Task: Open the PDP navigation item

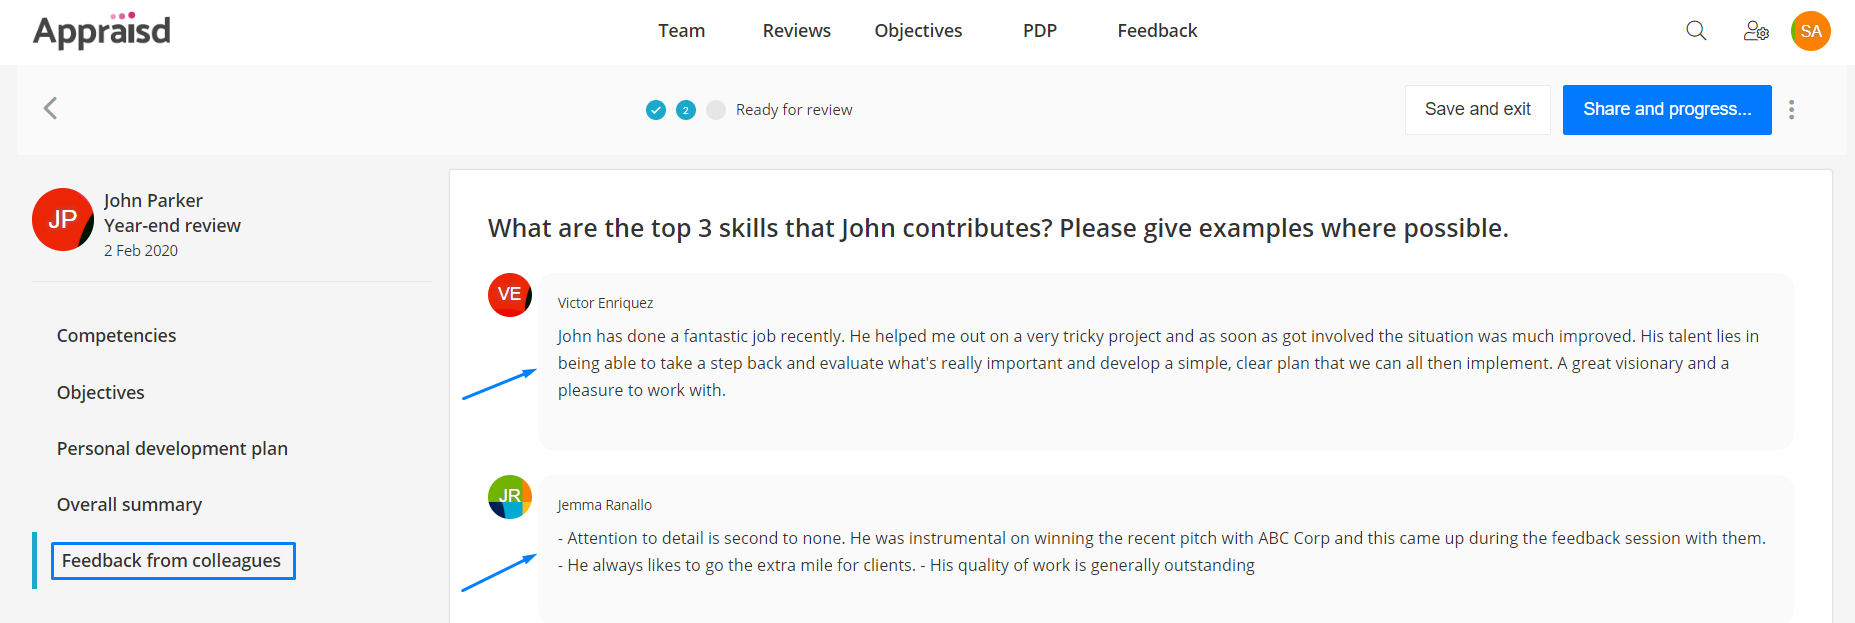Action: point(1040,31)
